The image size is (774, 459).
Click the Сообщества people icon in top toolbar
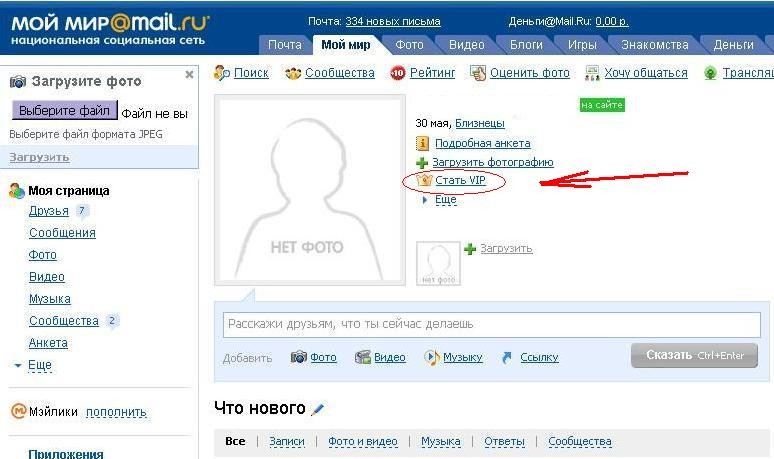tap(293, 73)
